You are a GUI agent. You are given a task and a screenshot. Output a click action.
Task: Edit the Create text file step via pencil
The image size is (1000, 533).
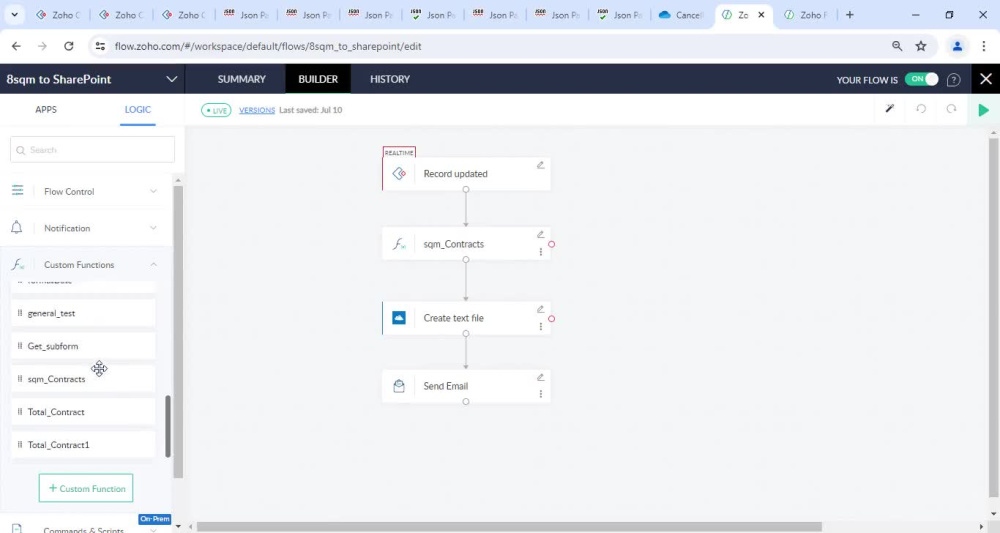[x=540, y=309]
